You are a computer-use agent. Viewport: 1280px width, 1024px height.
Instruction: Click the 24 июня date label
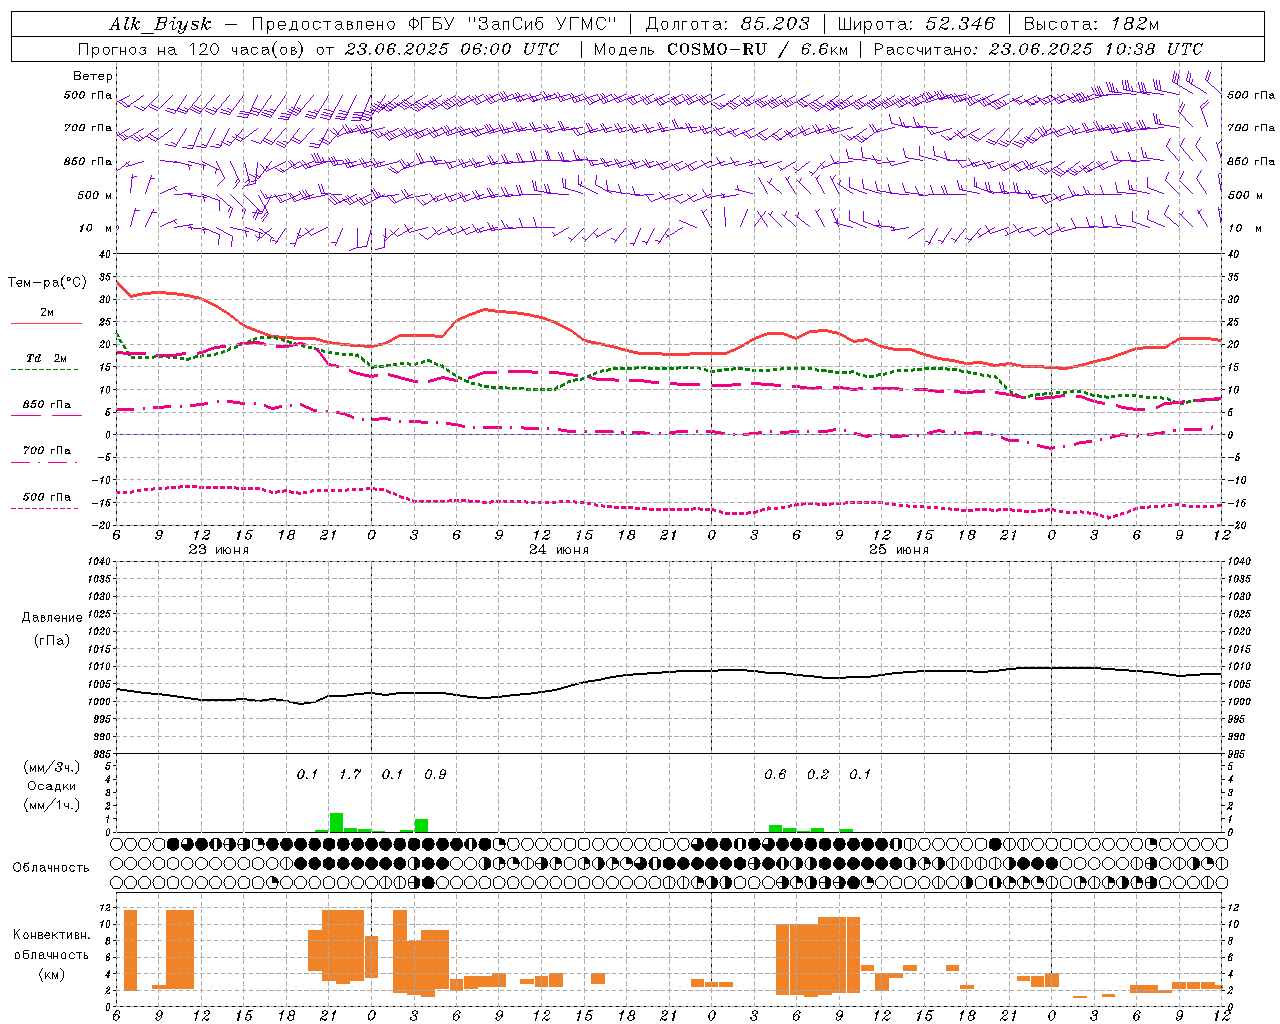point(559,550)
